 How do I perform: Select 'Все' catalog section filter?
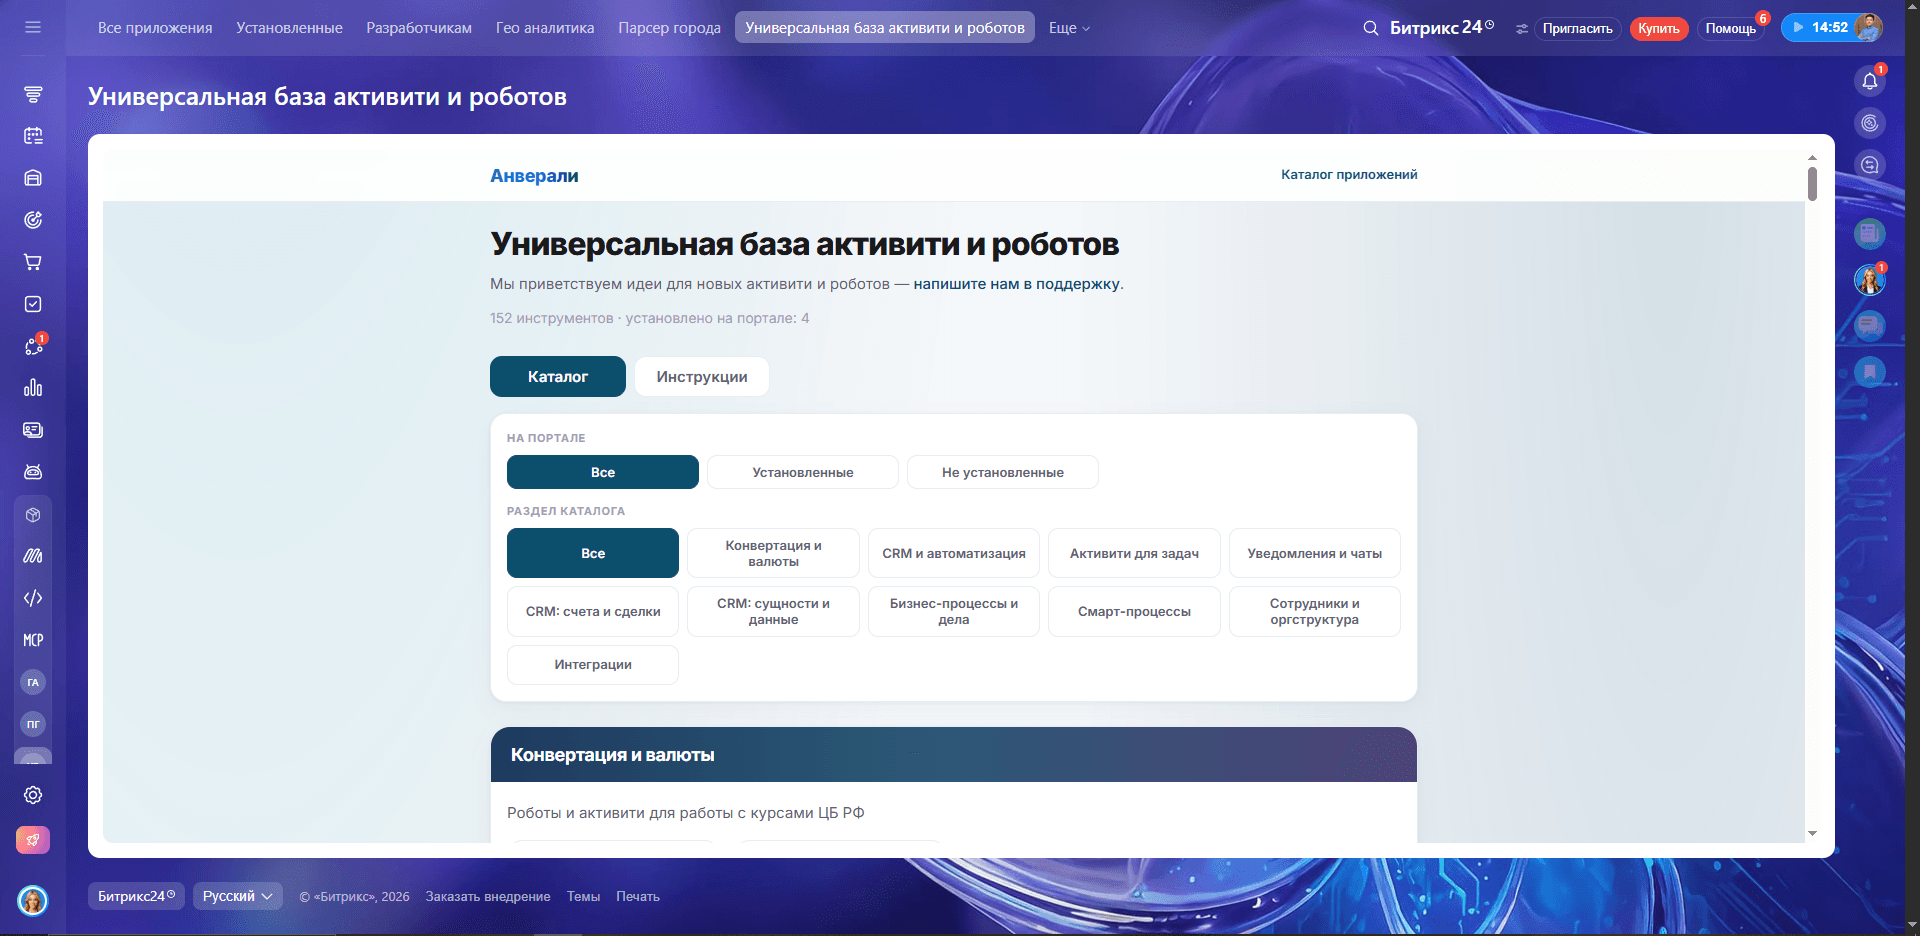click(x=593, y=553)
